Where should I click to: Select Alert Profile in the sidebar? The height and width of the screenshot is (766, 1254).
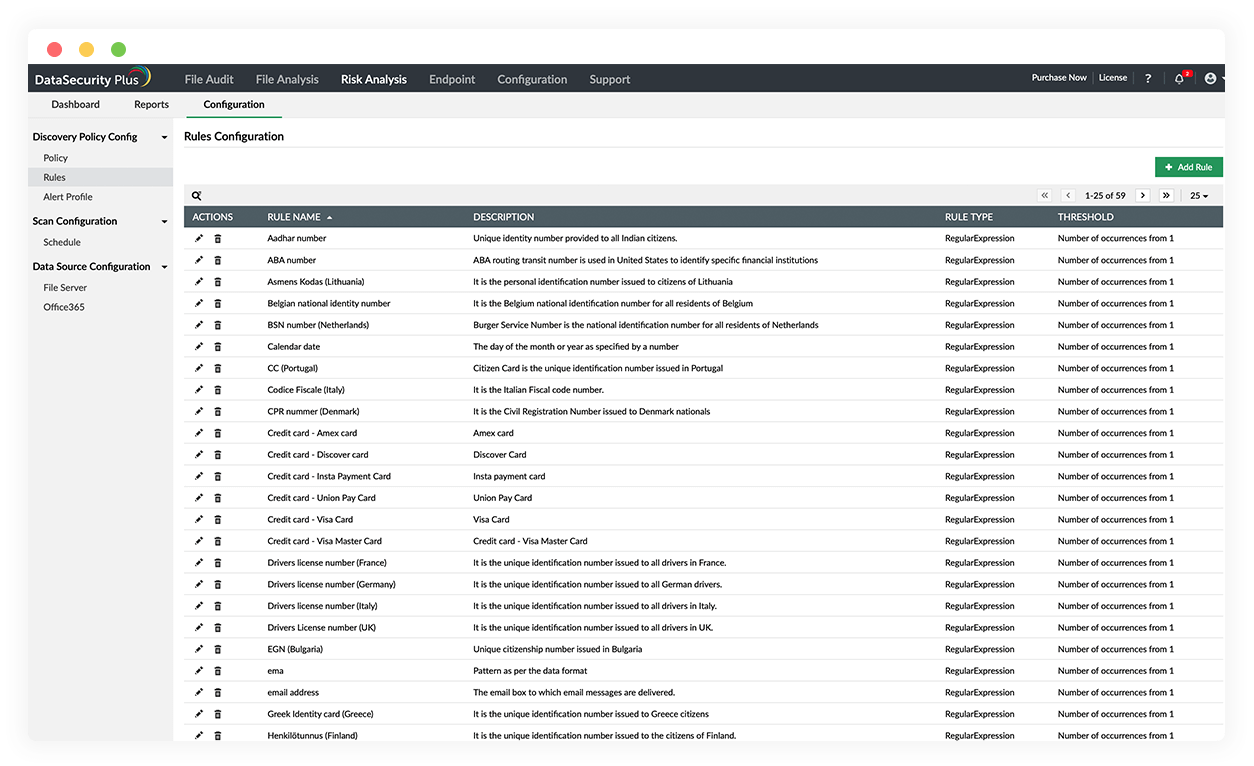tap(66, 197)
